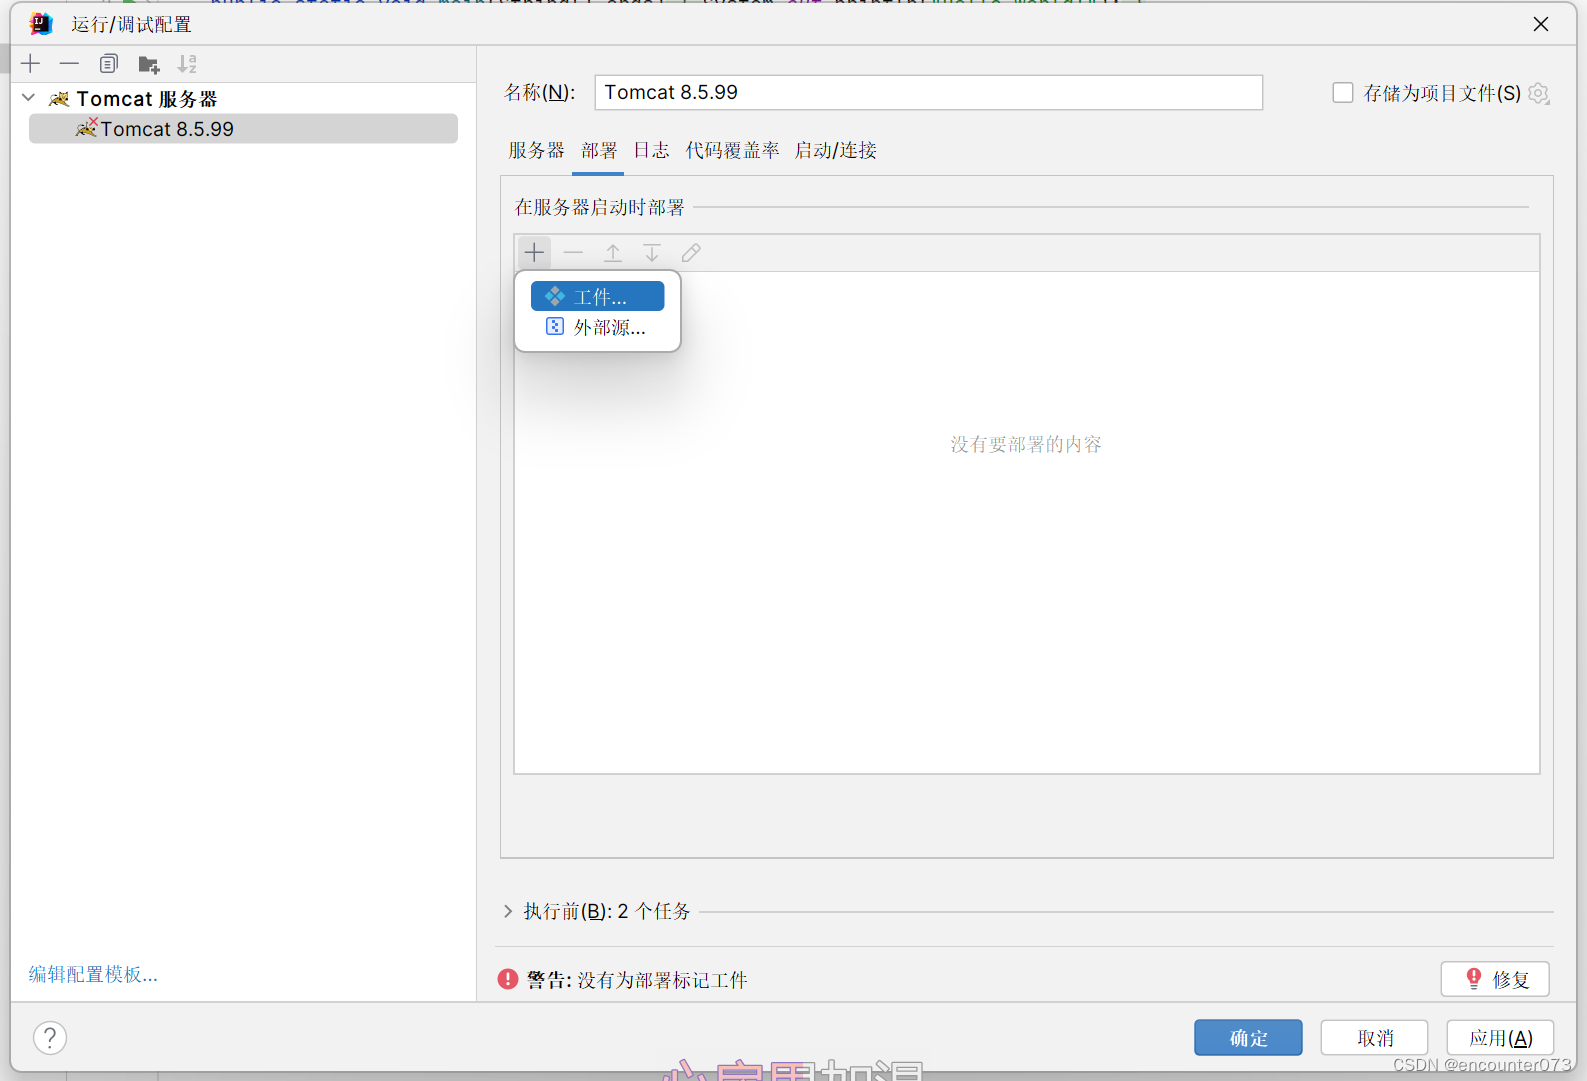Choose 工件... from the popup menu
Image resolution: width=1587 pixels, height=1081 pixels.
[597, 297]
